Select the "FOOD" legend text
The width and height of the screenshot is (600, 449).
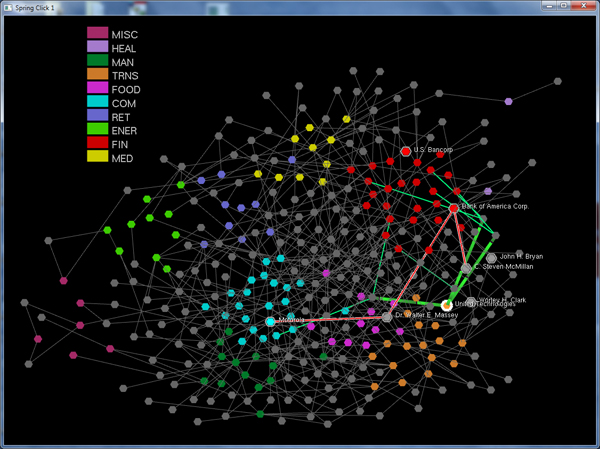pyautogui.click(x=126, y=90)
